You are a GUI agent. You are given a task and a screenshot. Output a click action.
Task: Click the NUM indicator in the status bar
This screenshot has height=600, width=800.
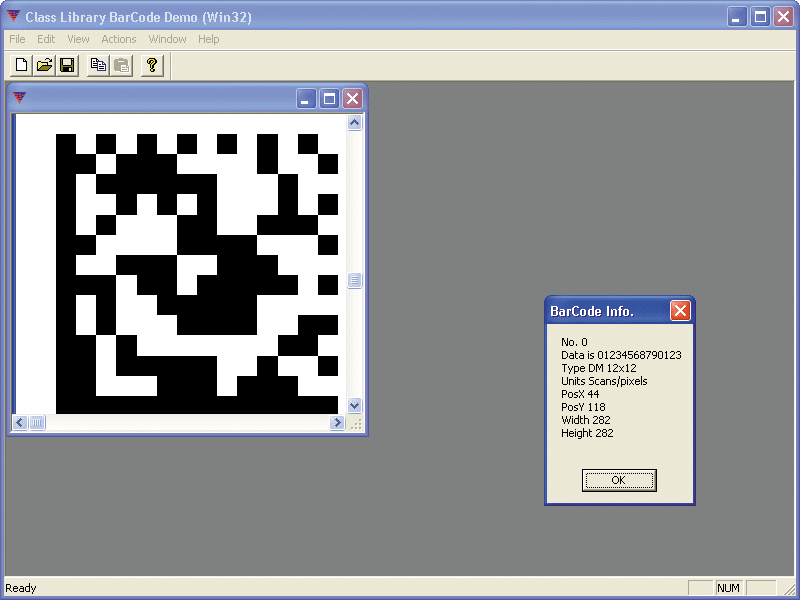click(x=729, y=588)
